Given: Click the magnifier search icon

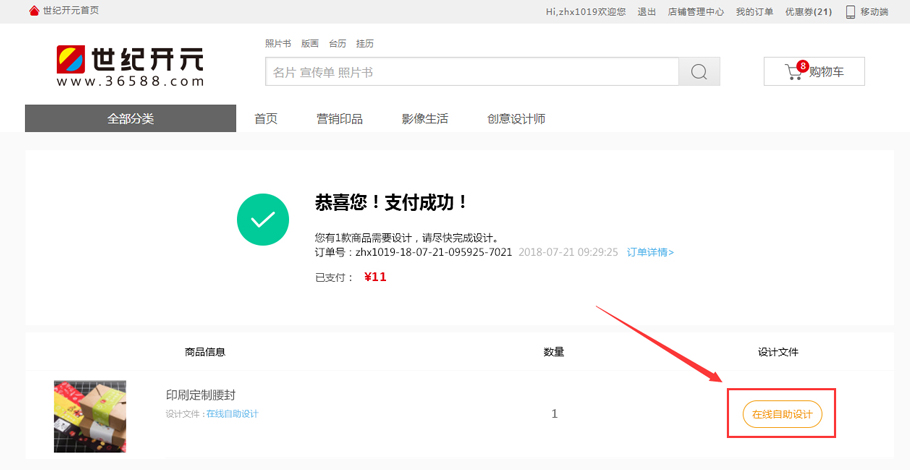Looking at the screenshot, I should click(699, 72).
